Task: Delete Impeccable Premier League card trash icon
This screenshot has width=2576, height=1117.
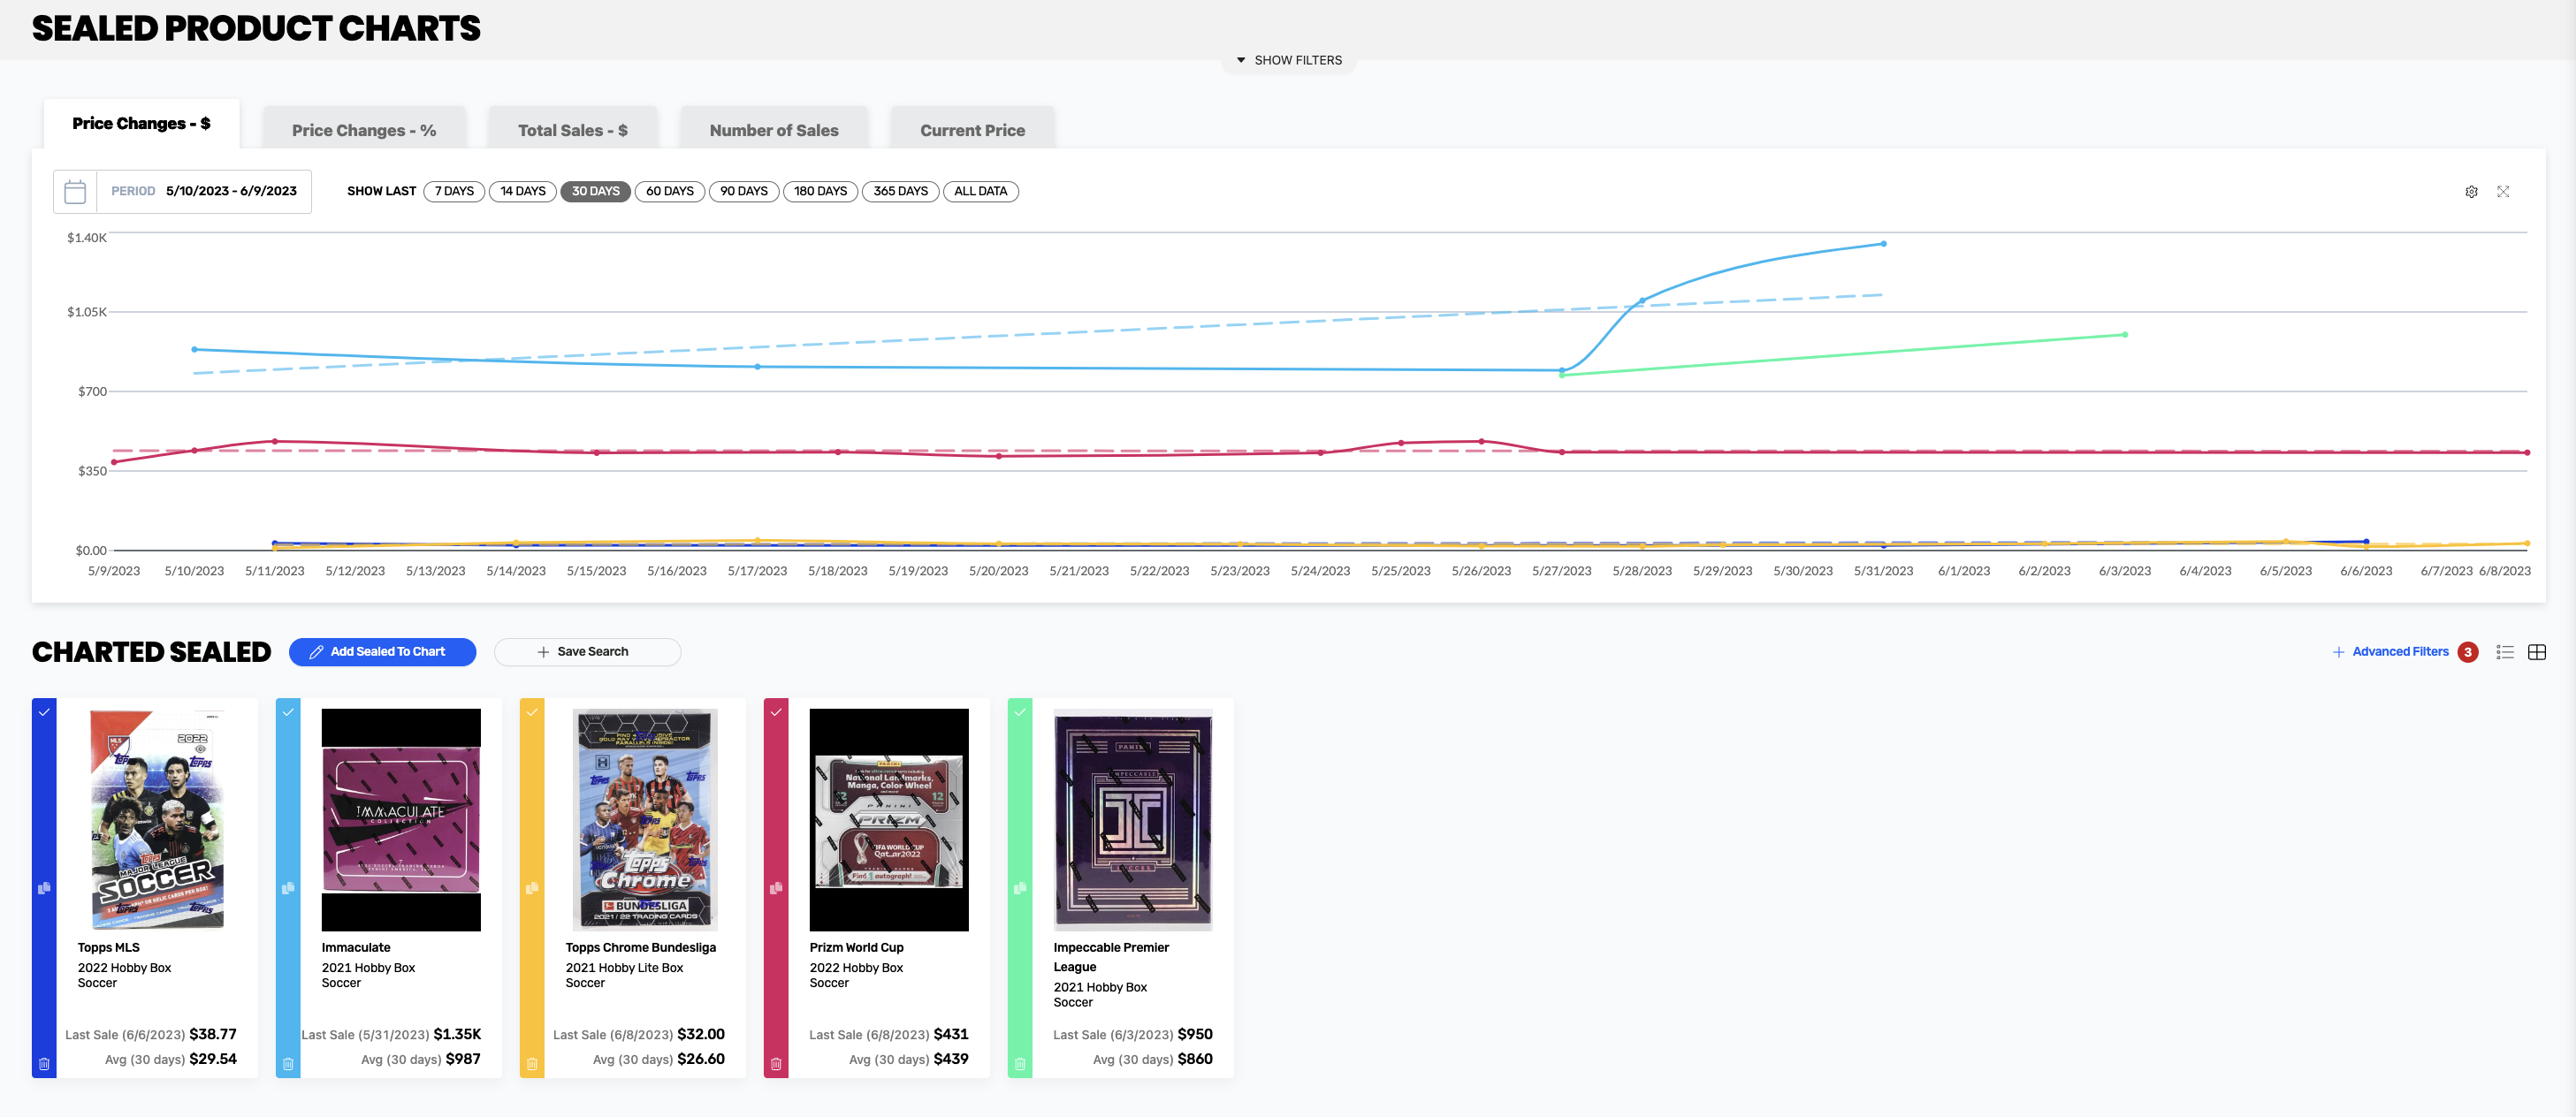Action: click(x=1020, y=1064)
